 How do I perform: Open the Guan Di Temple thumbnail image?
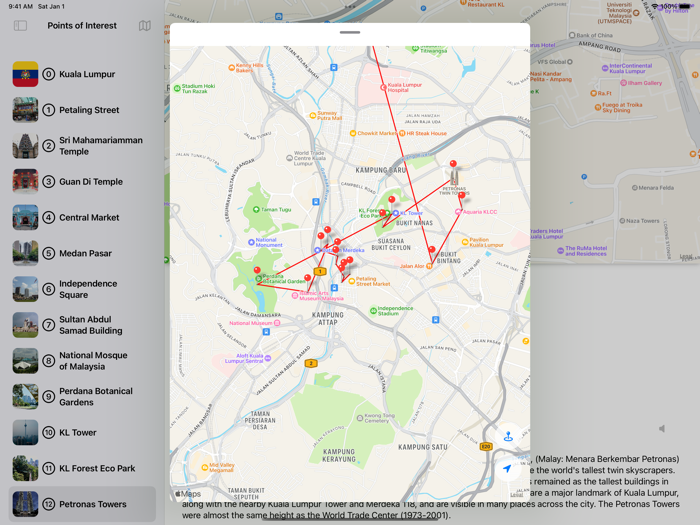point(25,182)
